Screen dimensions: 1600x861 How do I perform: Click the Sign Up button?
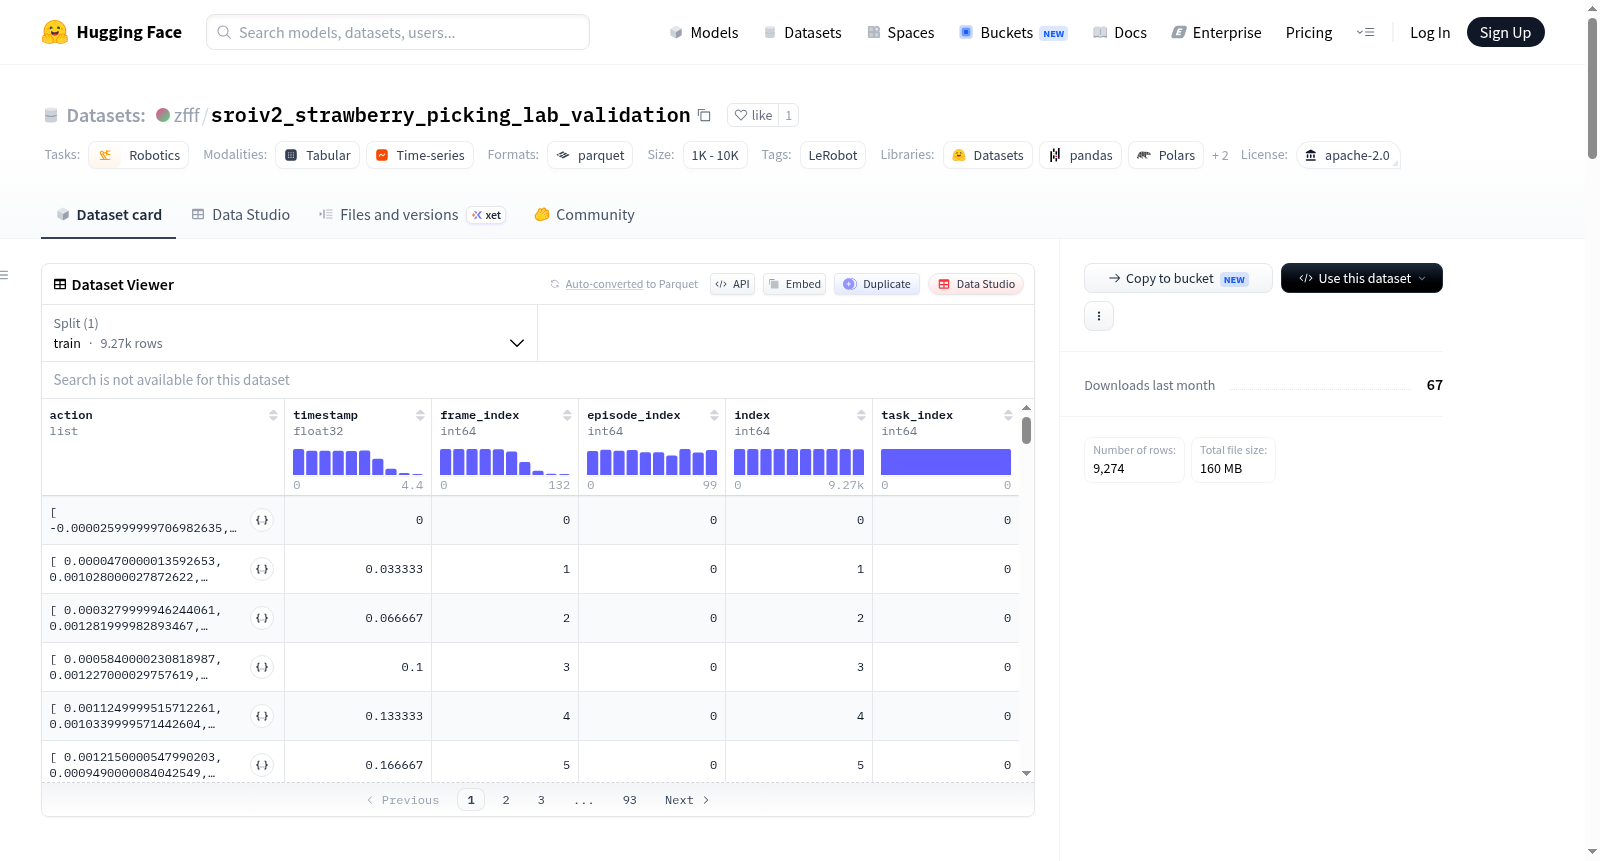(1505, 32)
